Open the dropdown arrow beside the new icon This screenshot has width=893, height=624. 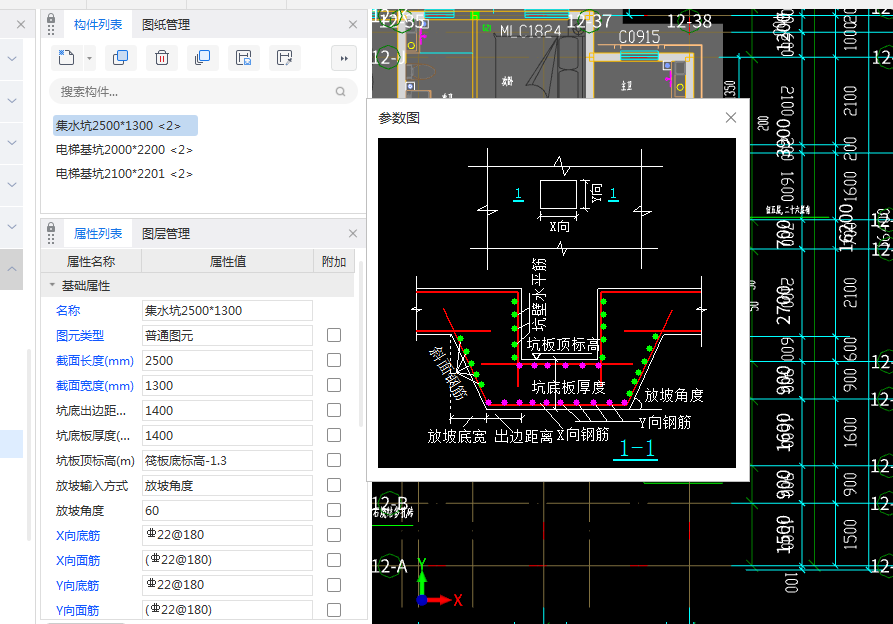click(88, 58)
